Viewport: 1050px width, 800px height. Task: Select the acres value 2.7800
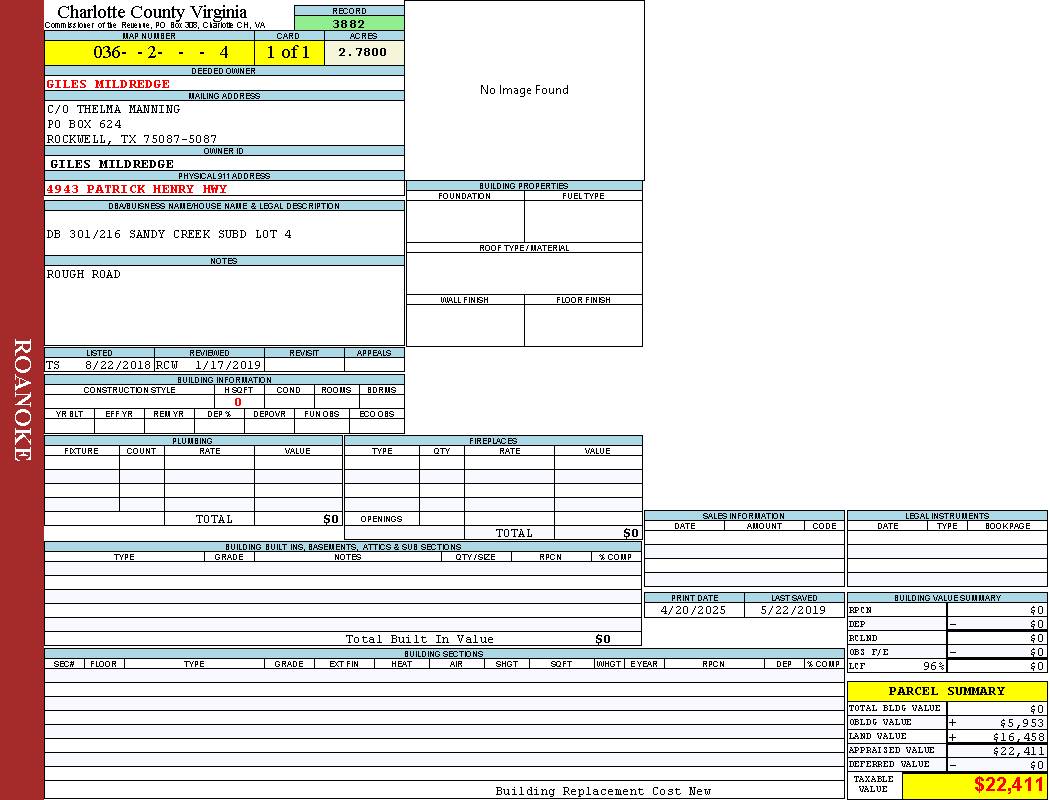coord(363,53)
